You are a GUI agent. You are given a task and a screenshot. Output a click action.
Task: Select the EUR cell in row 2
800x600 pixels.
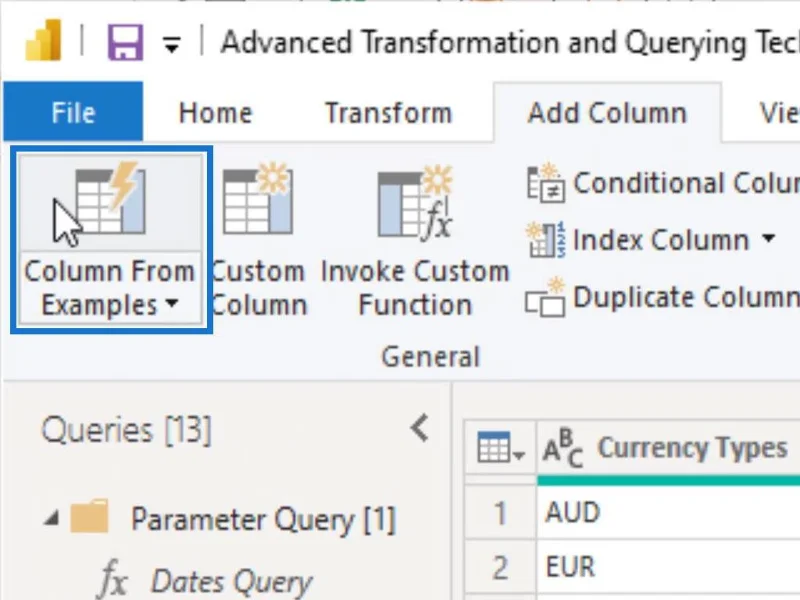click(x=668, y=567)
